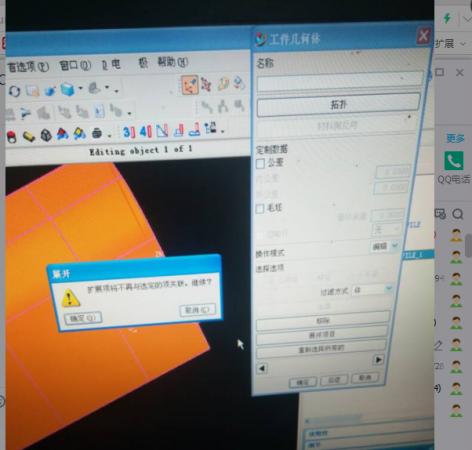Click the 名称 text input field

tap(340, 81)
